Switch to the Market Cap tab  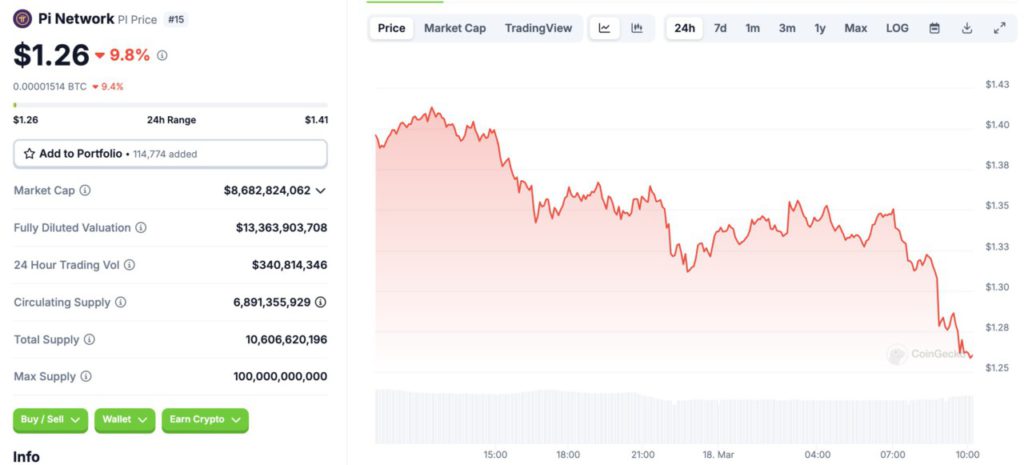coord(455,28)
